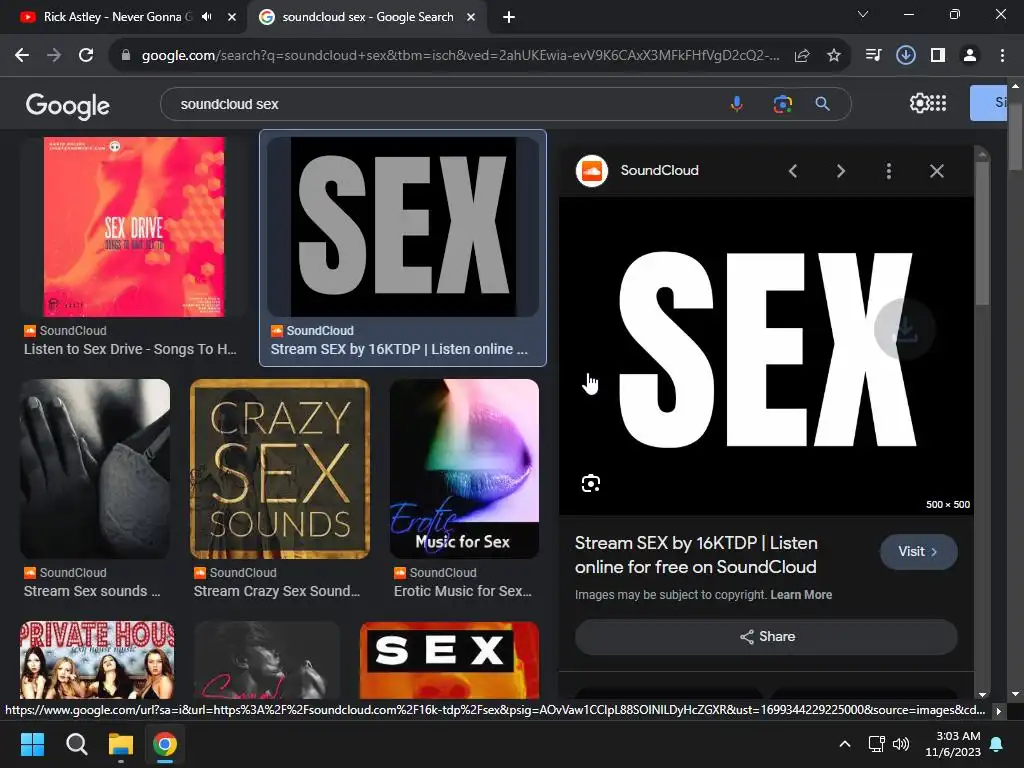Click the address bar URL
Image resolution: width=1024 pixels, height=768 pixels.
click(460, 56)
